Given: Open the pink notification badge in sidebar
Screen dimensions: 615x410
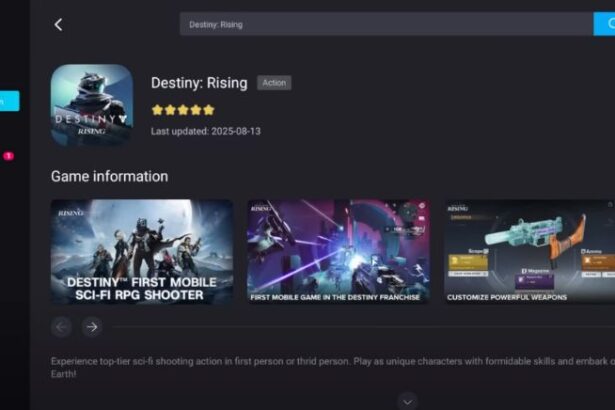Looking at the screenshot, I should tap(9, 156).
